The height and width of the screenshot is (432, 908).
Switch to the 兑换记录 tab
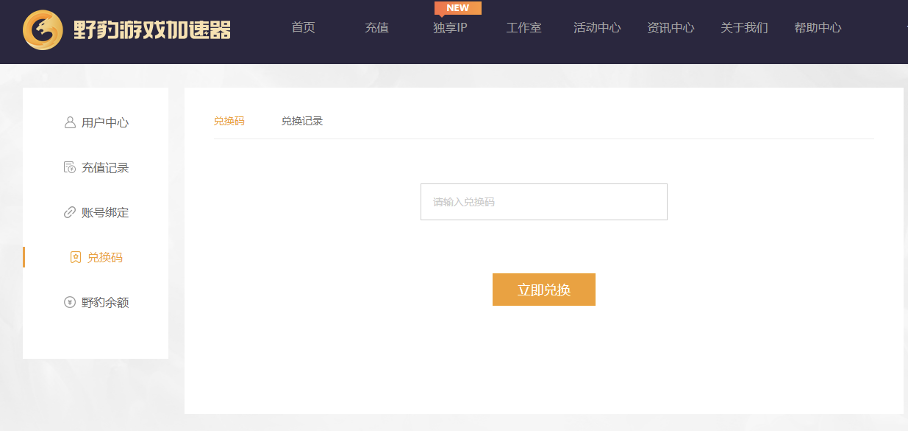[302, 121]
